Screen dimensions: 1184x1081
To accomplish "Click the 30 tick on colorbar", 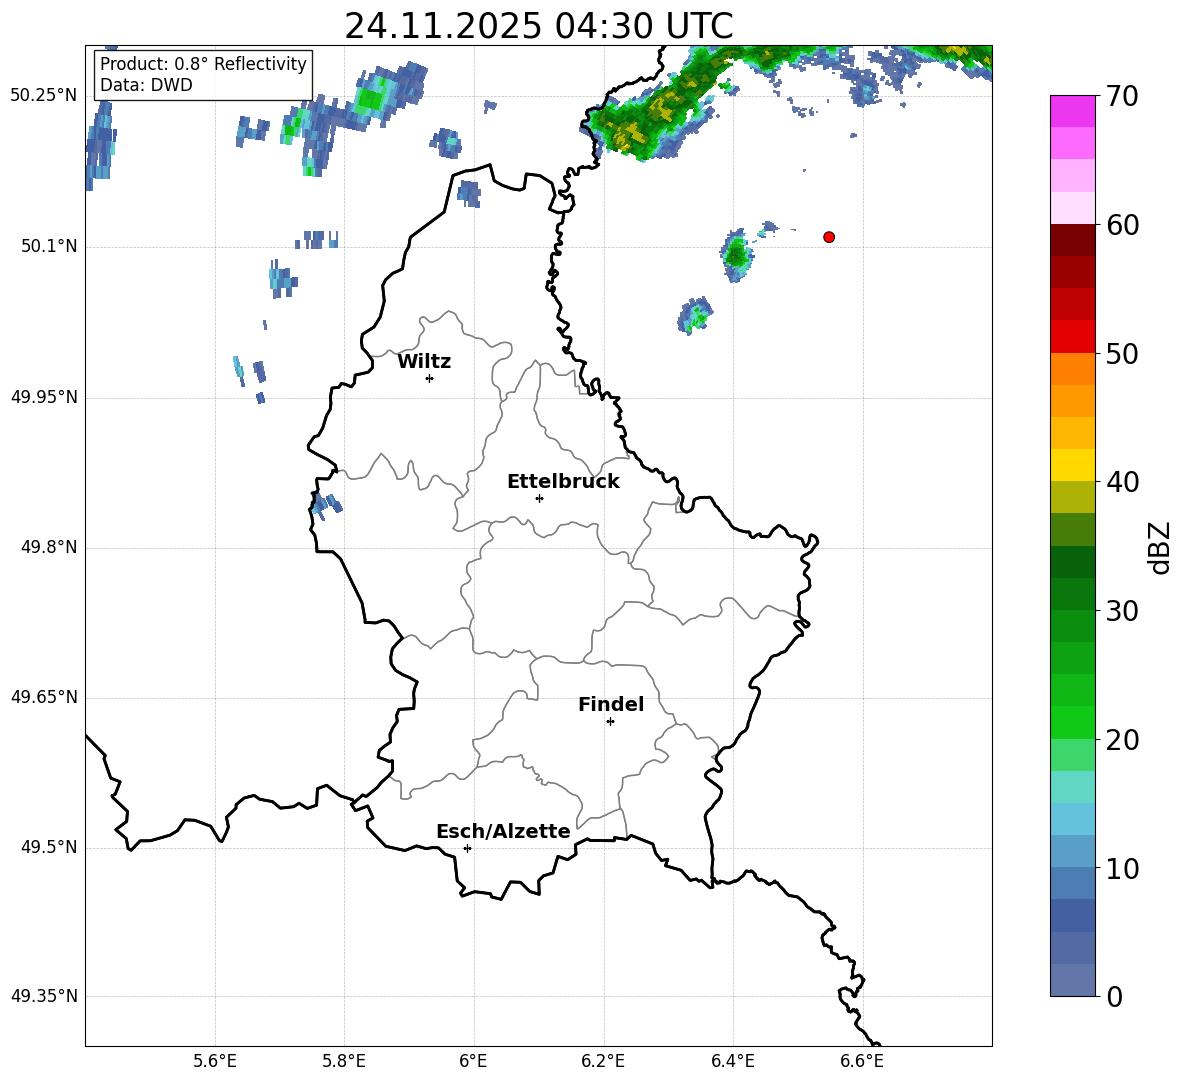I will tap(1121, 611).
